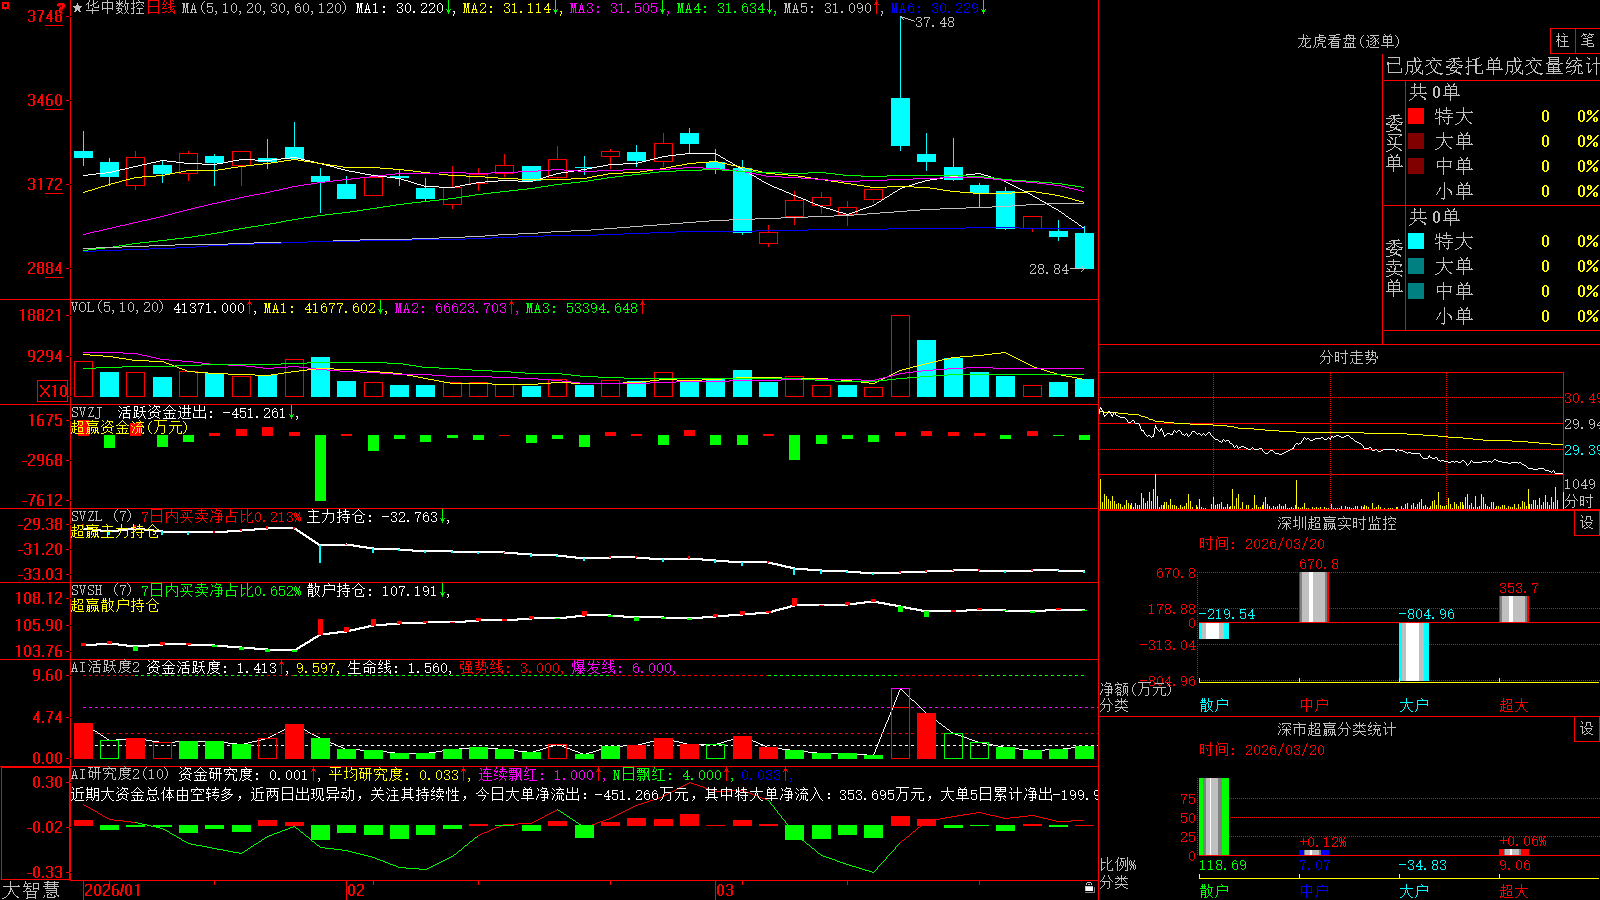Click the 华中数控 stock name

coord(115,8)
